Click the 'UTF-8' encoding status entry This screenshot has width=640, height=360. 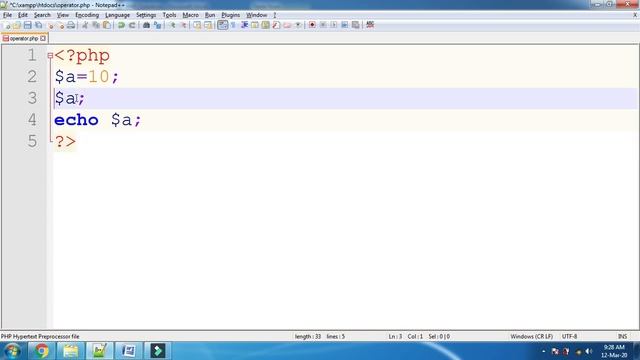point(569,337)
